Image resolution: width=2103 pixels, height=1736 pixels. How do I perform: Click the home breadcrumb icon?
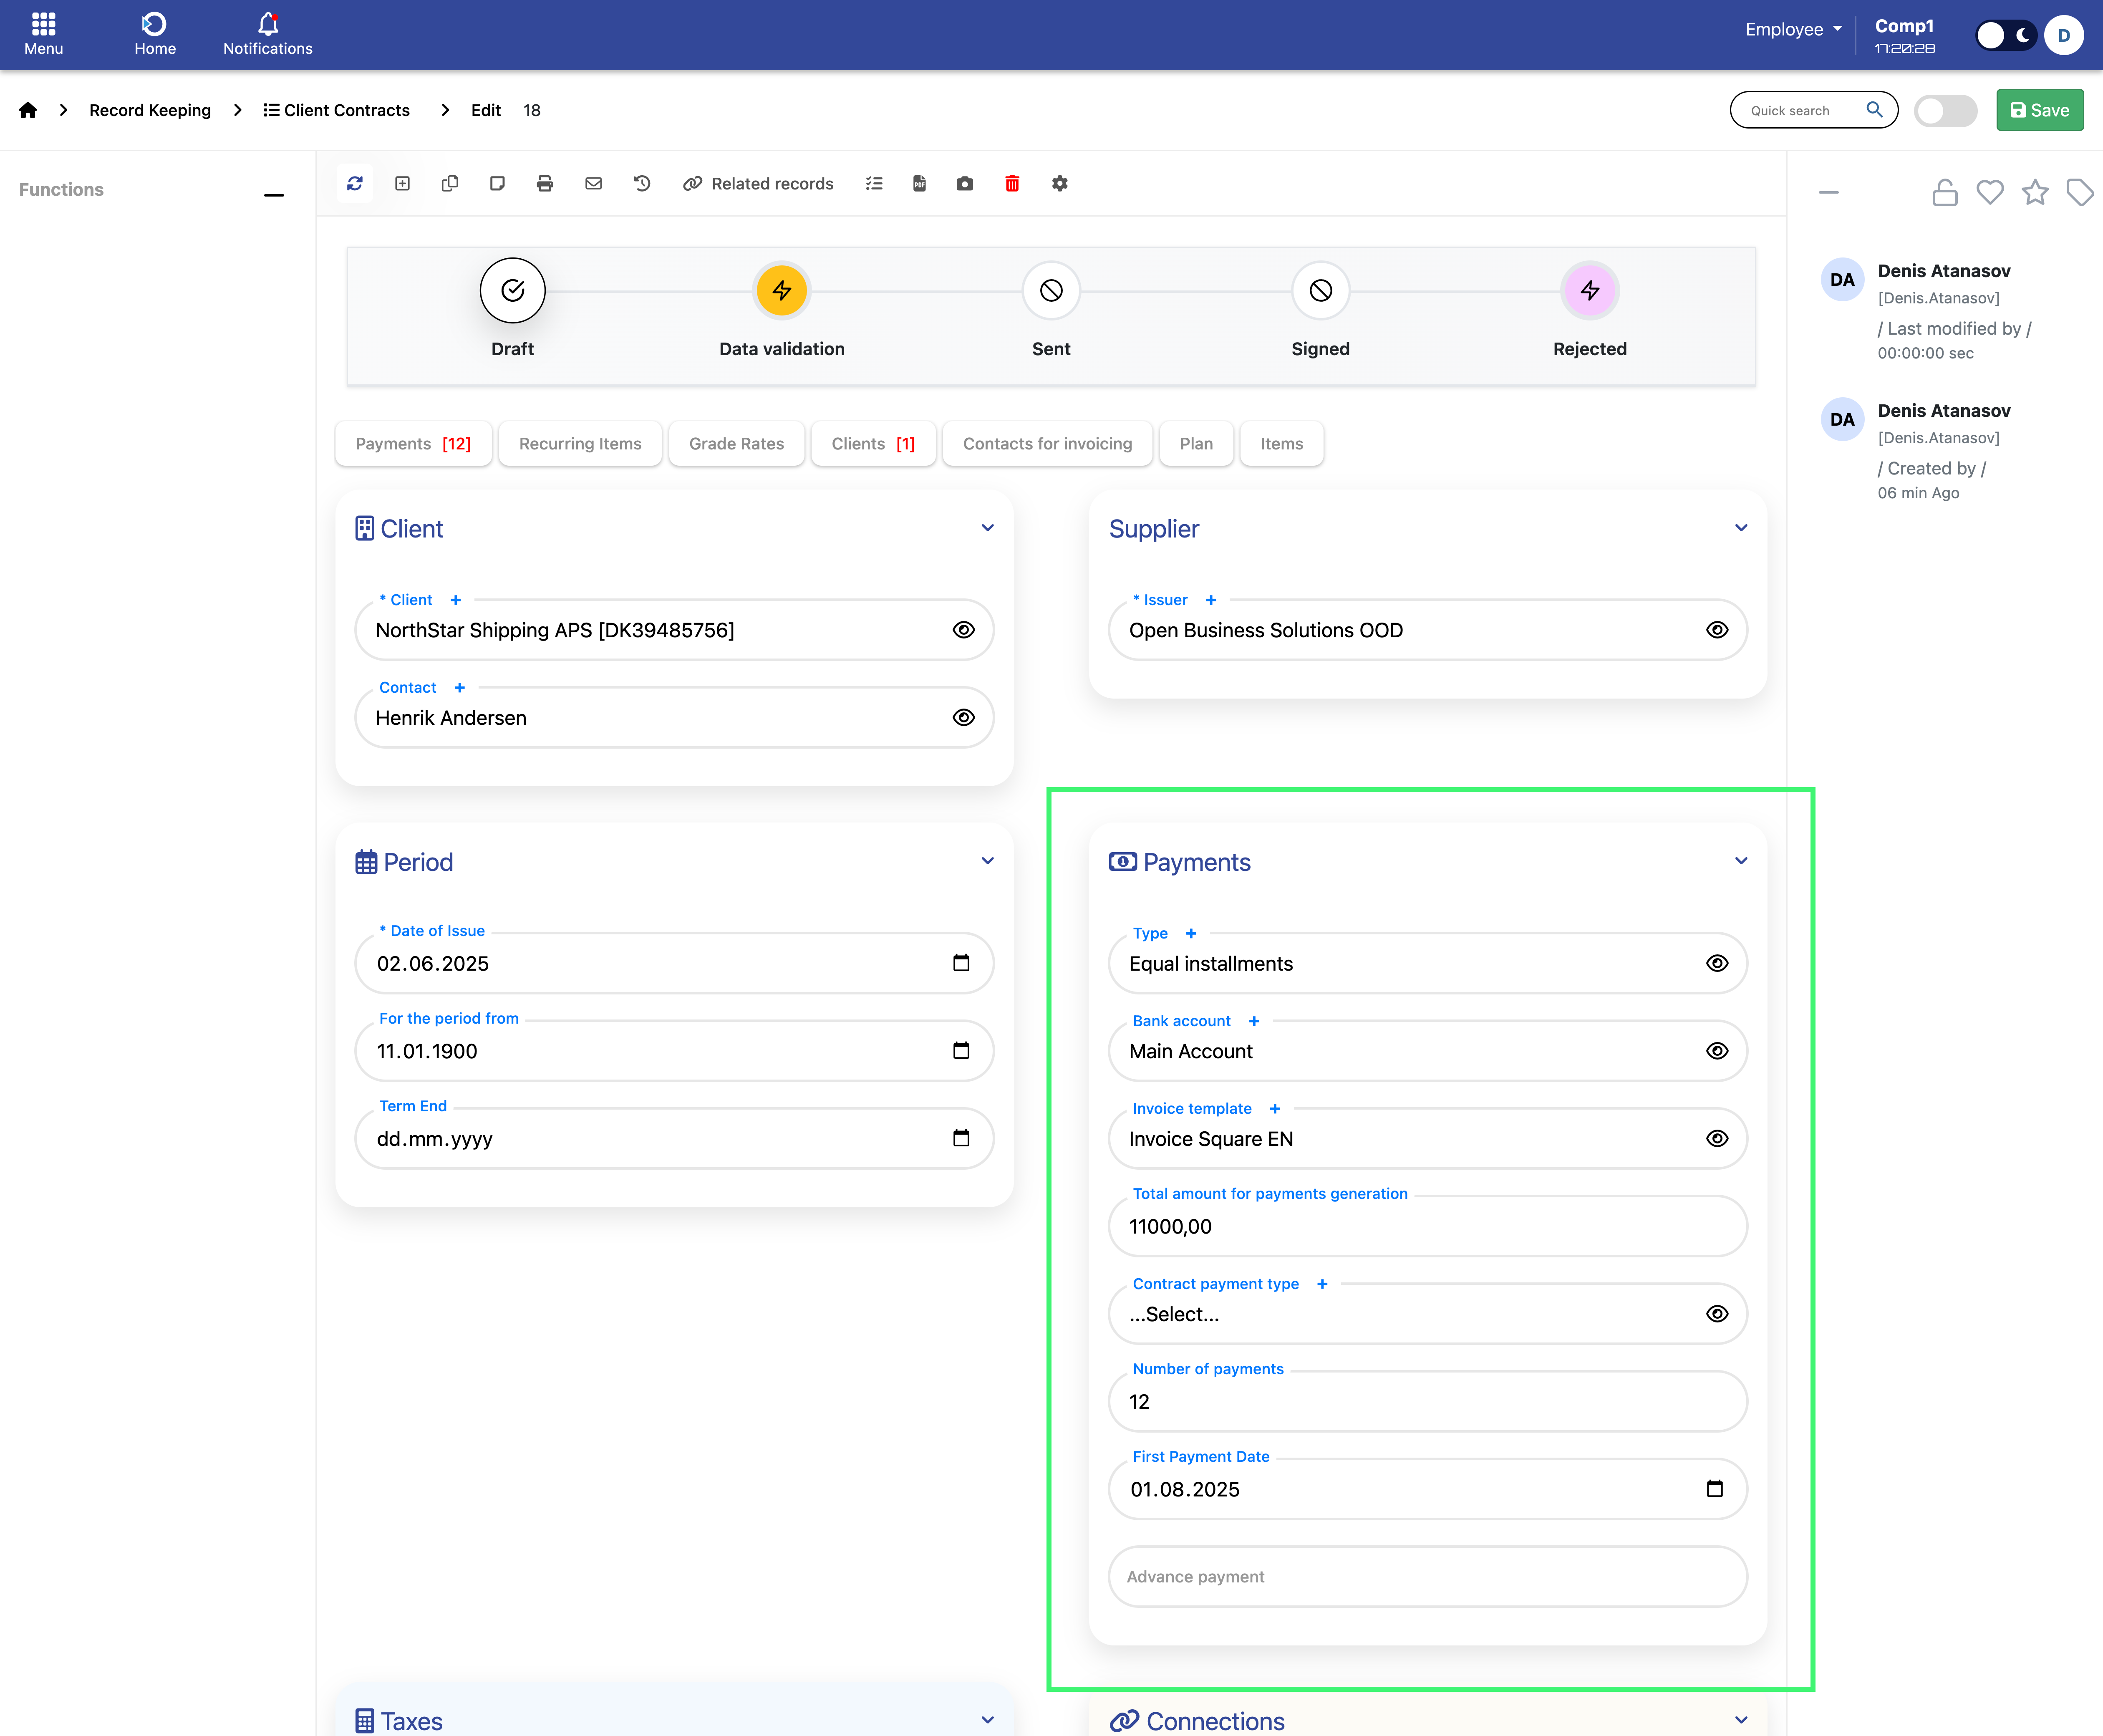[28, 110]
